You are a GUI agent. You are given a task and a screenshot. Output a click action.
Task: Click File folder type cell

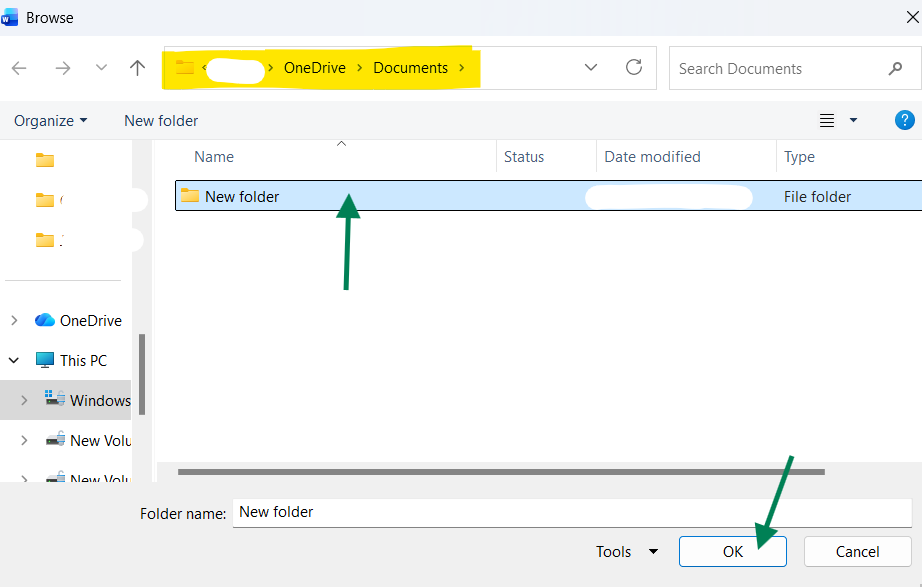[817, 196]
